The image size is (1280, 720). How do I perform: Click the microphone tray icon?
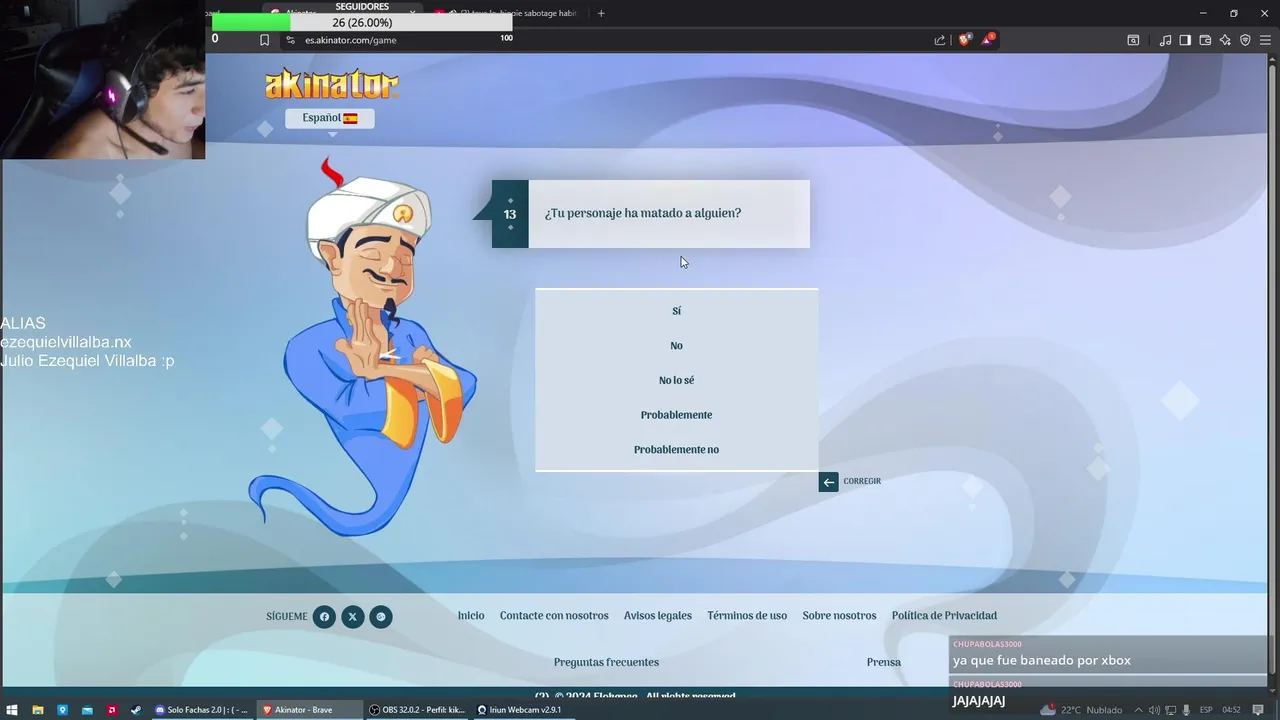(1186, 710)
